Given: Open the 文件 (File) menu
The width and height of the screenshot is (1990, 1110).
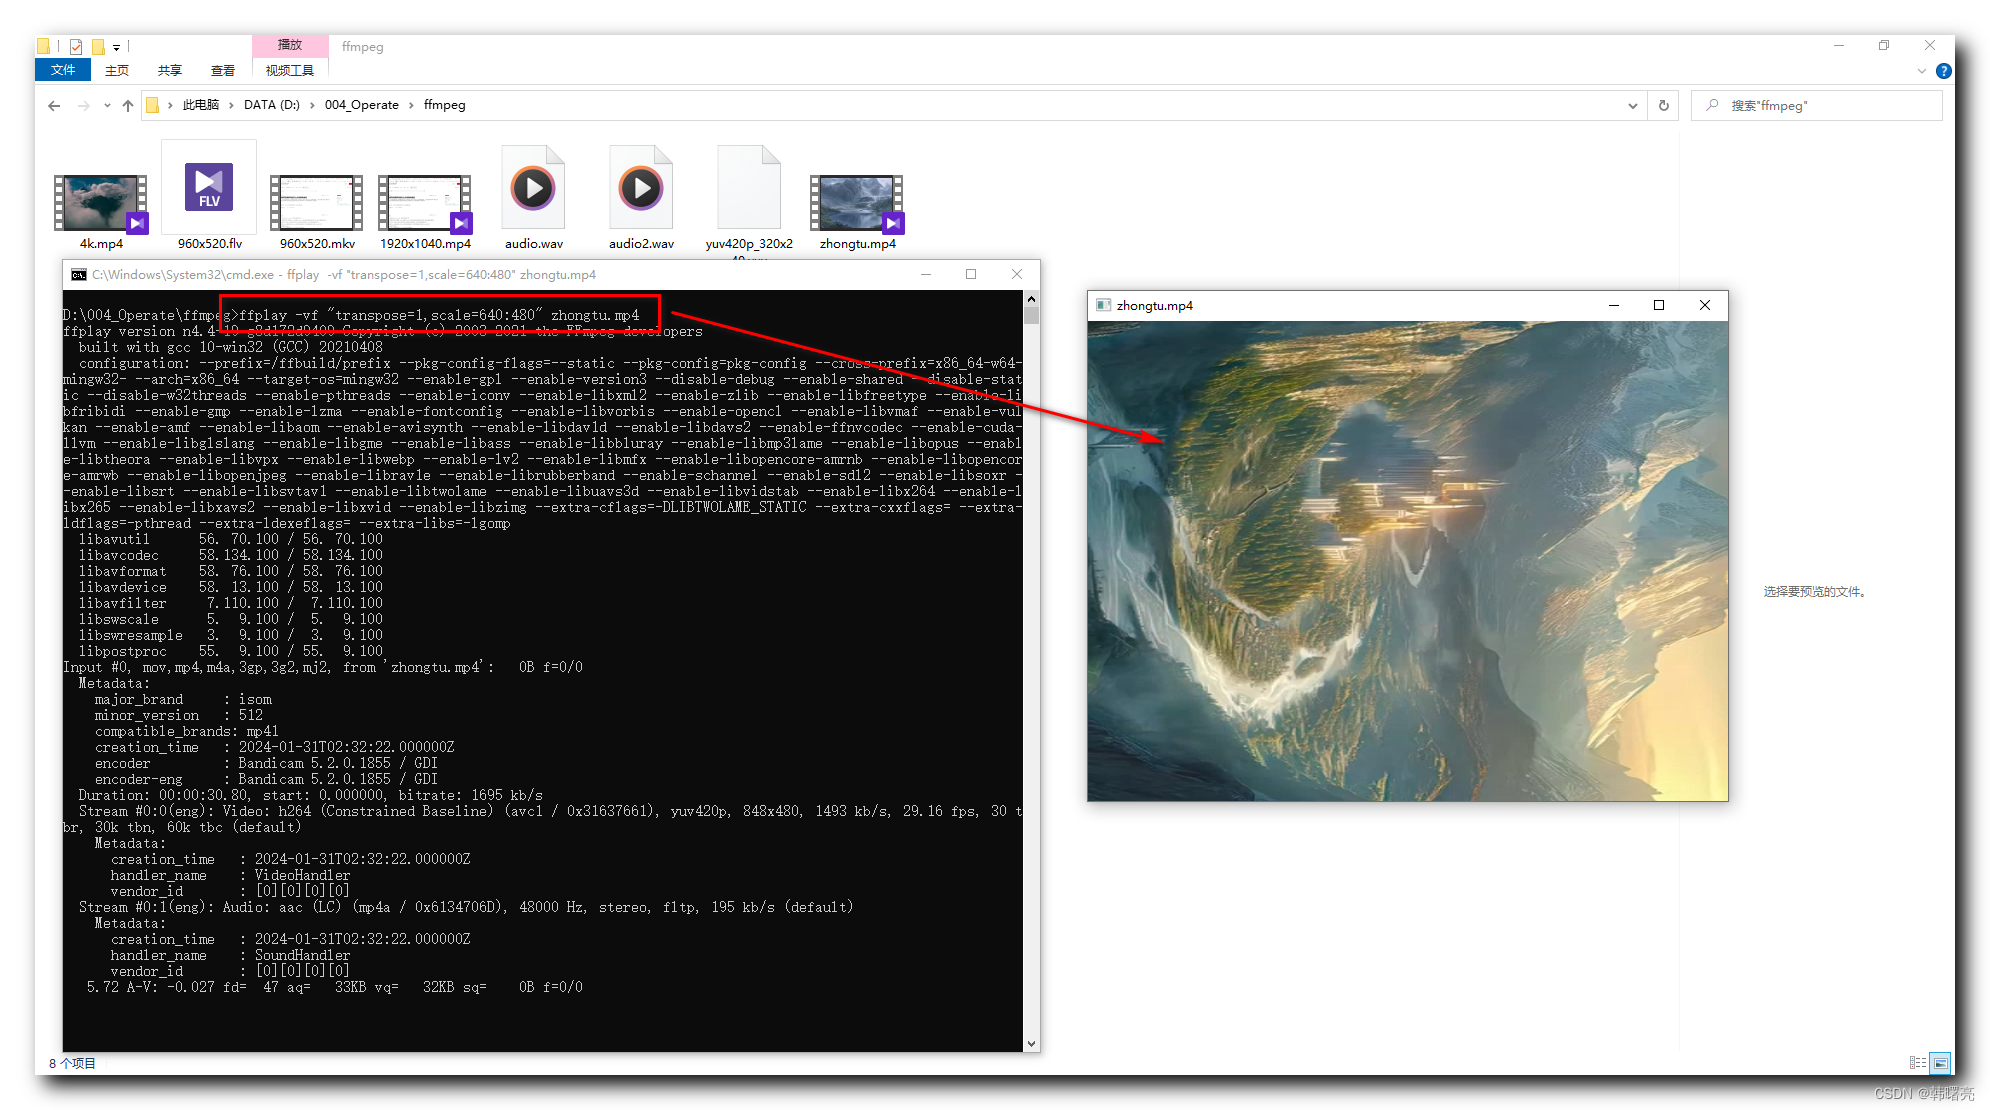Looking at the screenshot, I should tap(63, 70).
